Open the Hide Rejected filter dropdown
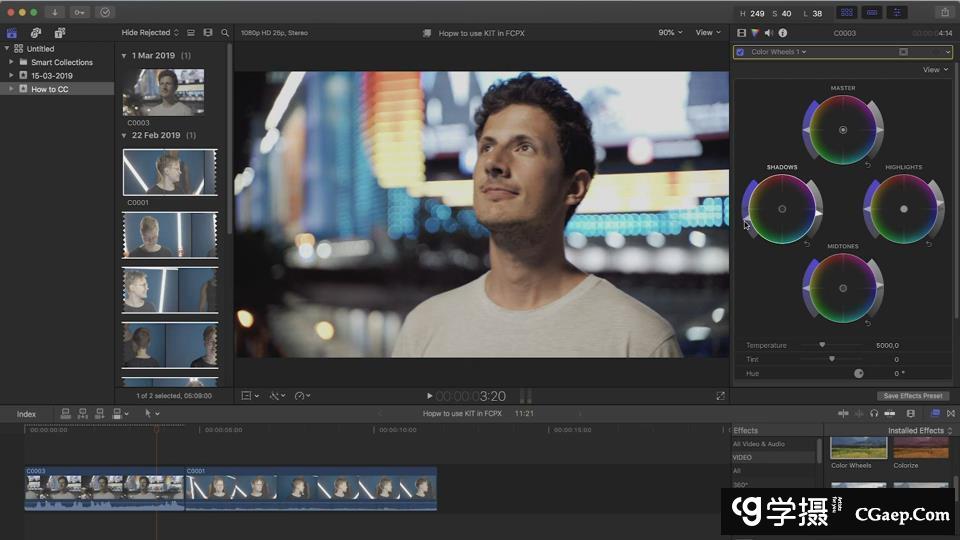The height and width of the screenshot is (540, 960). (150, 33)
